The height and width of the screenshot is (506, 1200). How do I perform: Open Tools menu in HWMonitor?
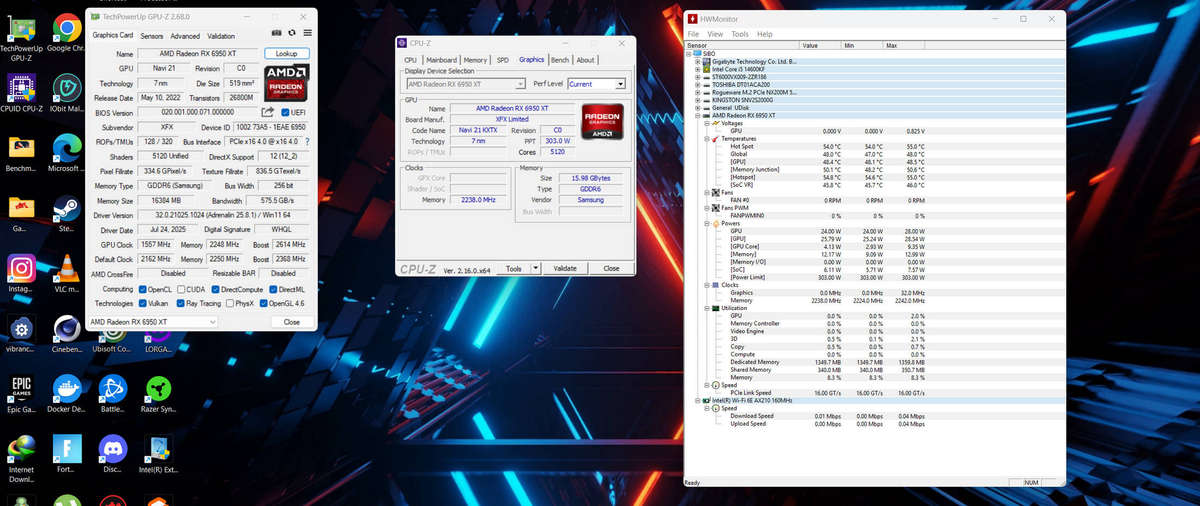740,34
